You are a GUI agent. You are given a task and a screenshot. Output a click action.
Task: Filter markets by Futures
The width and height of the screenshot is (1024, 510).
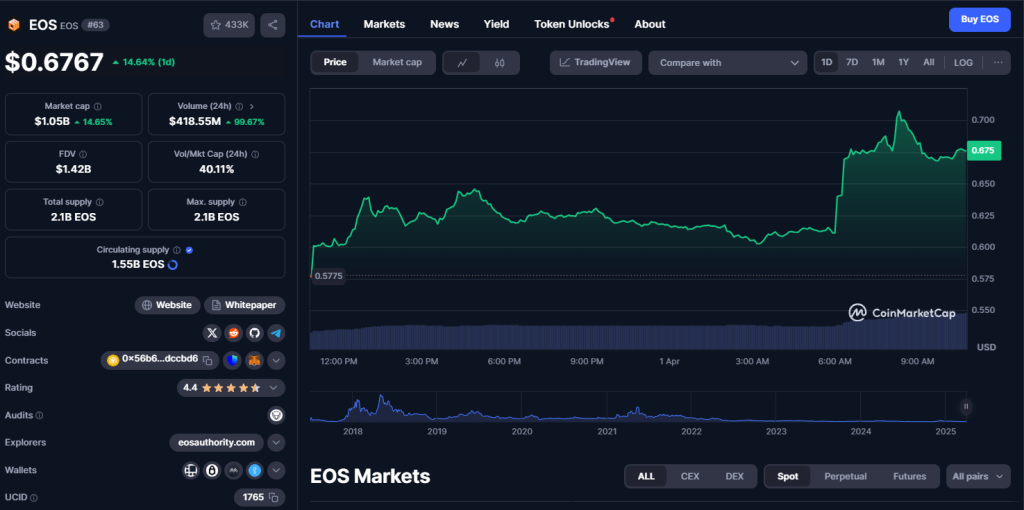pyautogui.click(x=909, y=477)
